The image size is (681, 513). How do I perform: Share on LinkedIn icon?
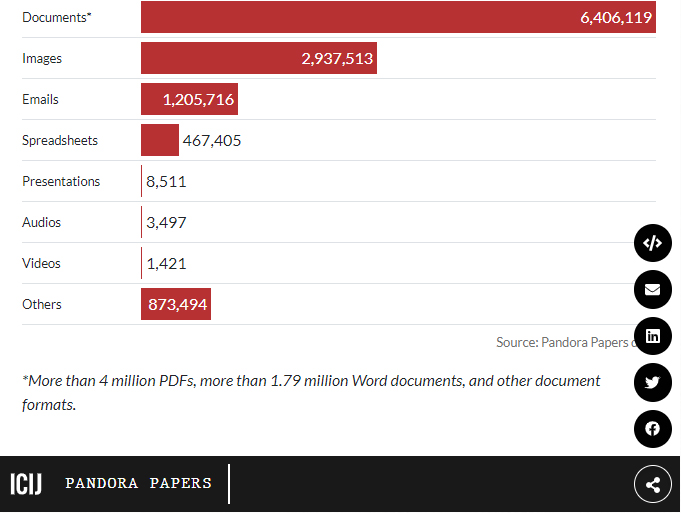point(652,336)
